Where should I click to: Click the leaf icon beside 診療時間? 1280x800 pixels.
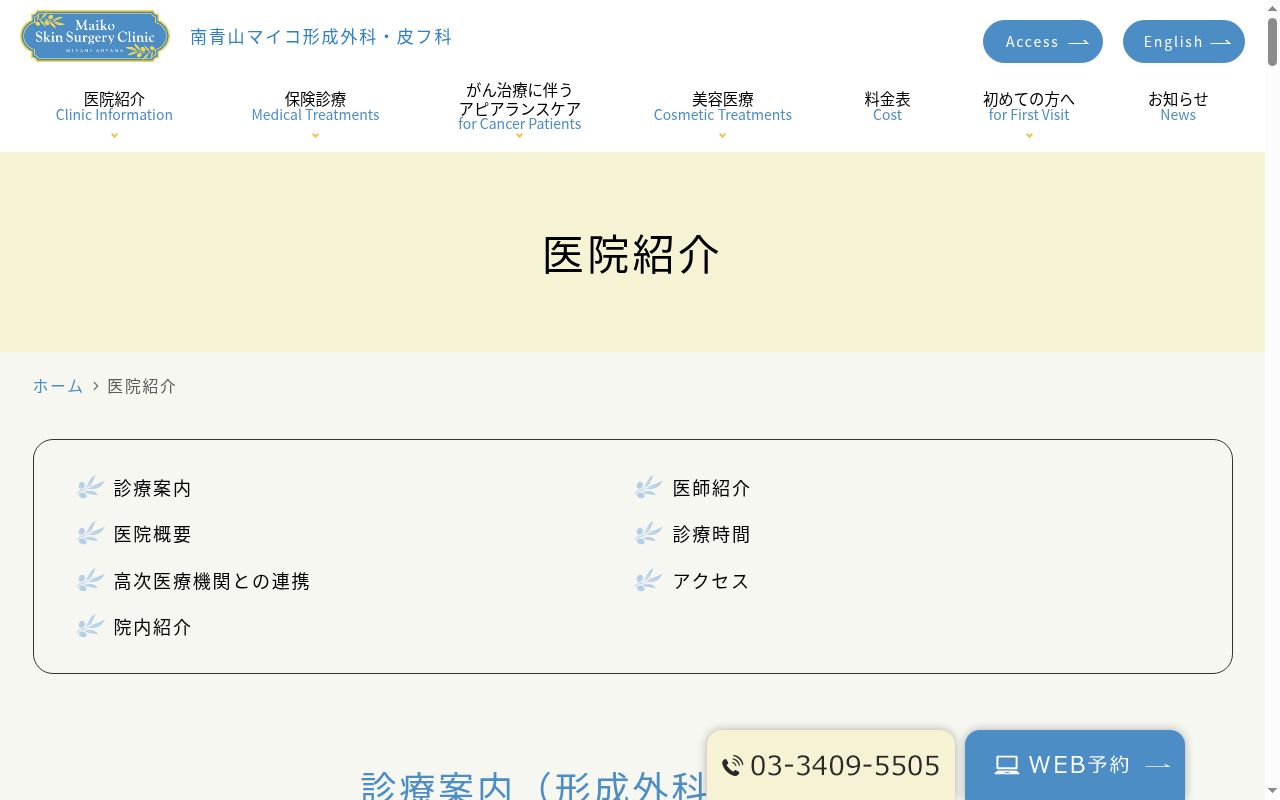[x=649, y=534]
